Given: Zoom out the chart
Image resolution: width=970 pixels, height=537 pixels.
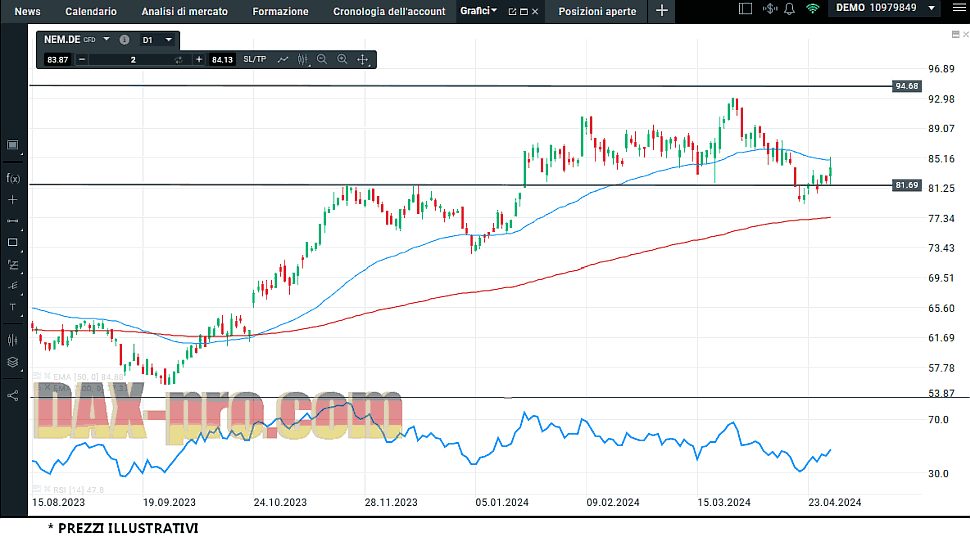Looking at the screenshot, I should [322, 59].
